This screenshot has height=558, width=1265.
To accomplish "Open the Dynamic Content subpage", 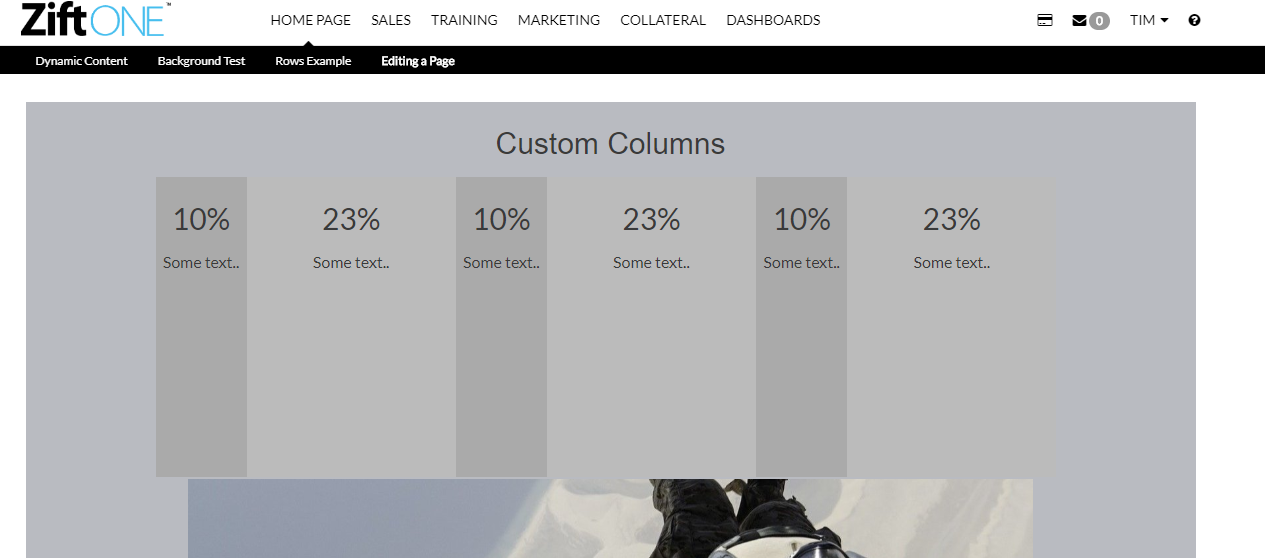I will 81,61.
